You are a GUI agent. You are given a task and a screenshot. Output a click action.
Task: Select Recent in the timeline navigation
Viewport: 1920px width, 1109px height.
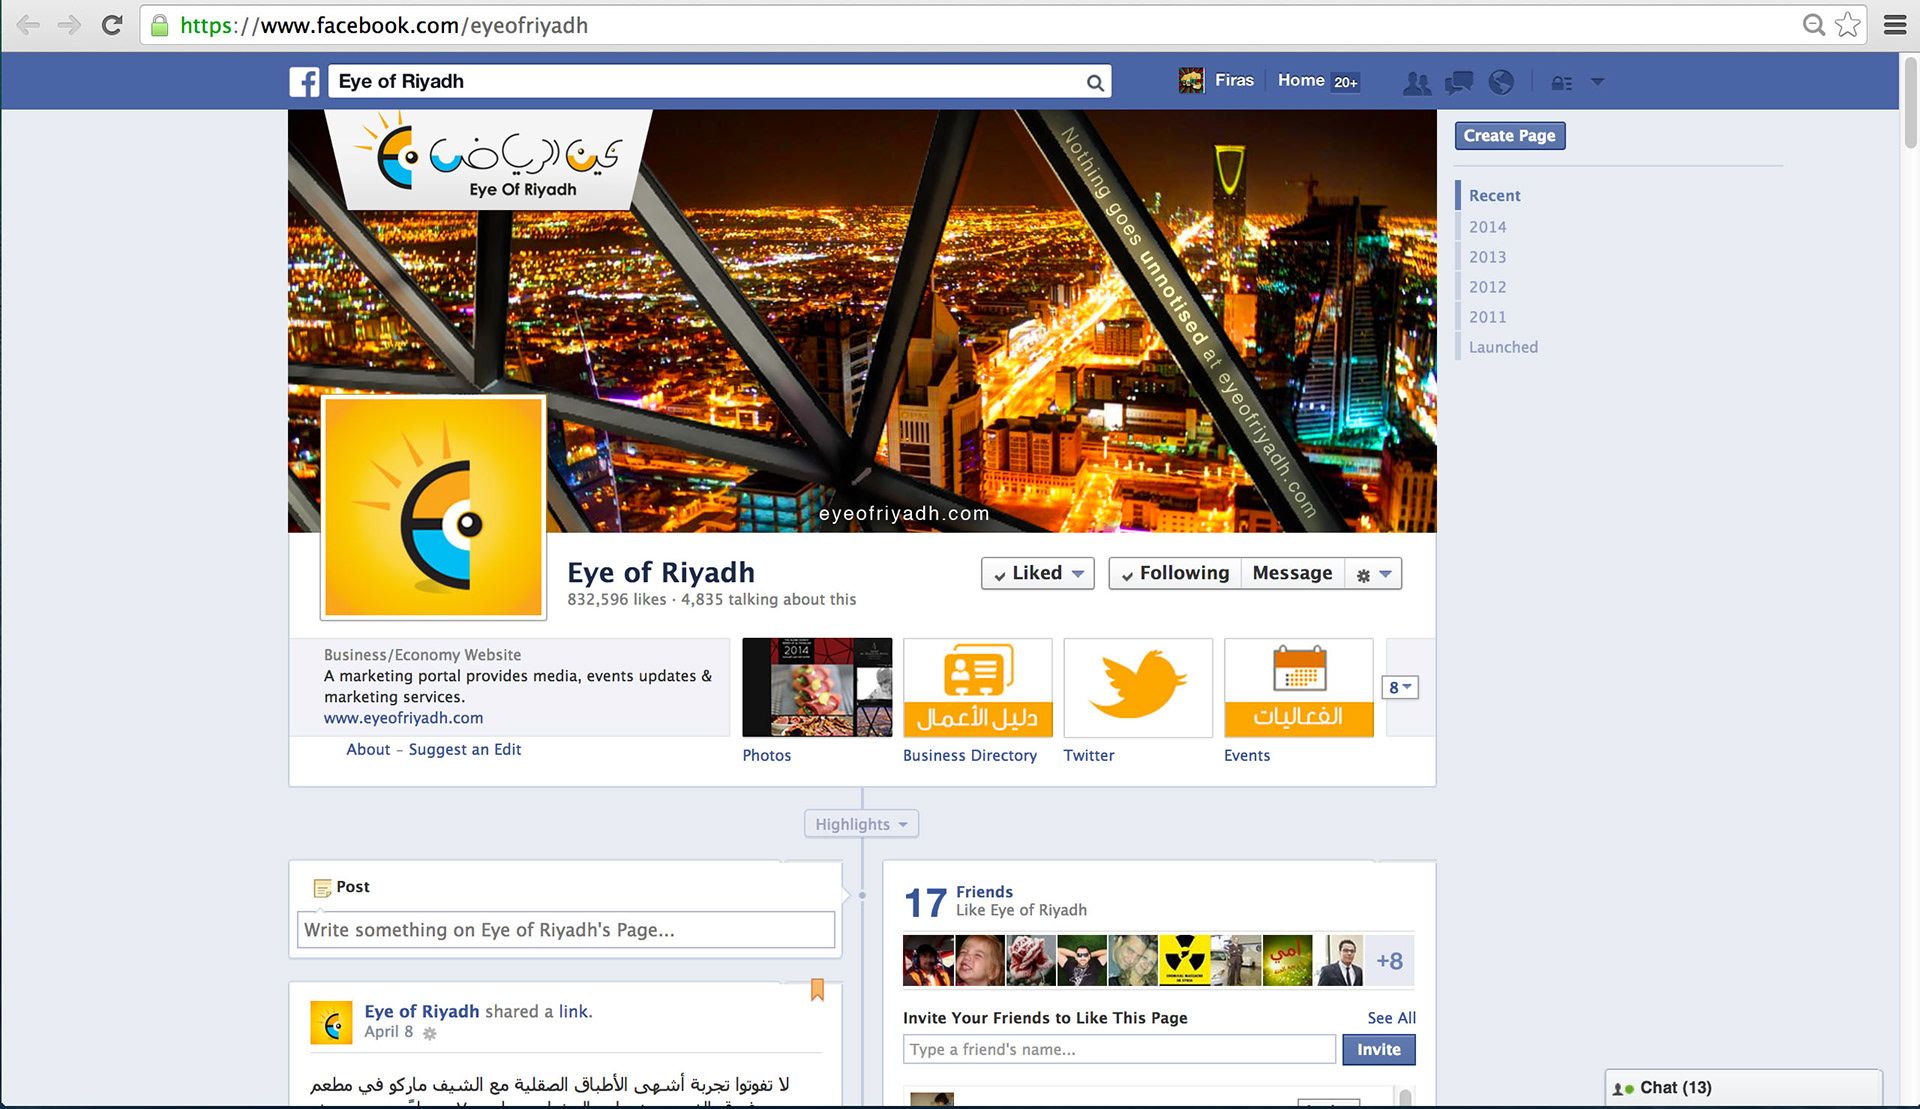click(x=1494, y=196)
